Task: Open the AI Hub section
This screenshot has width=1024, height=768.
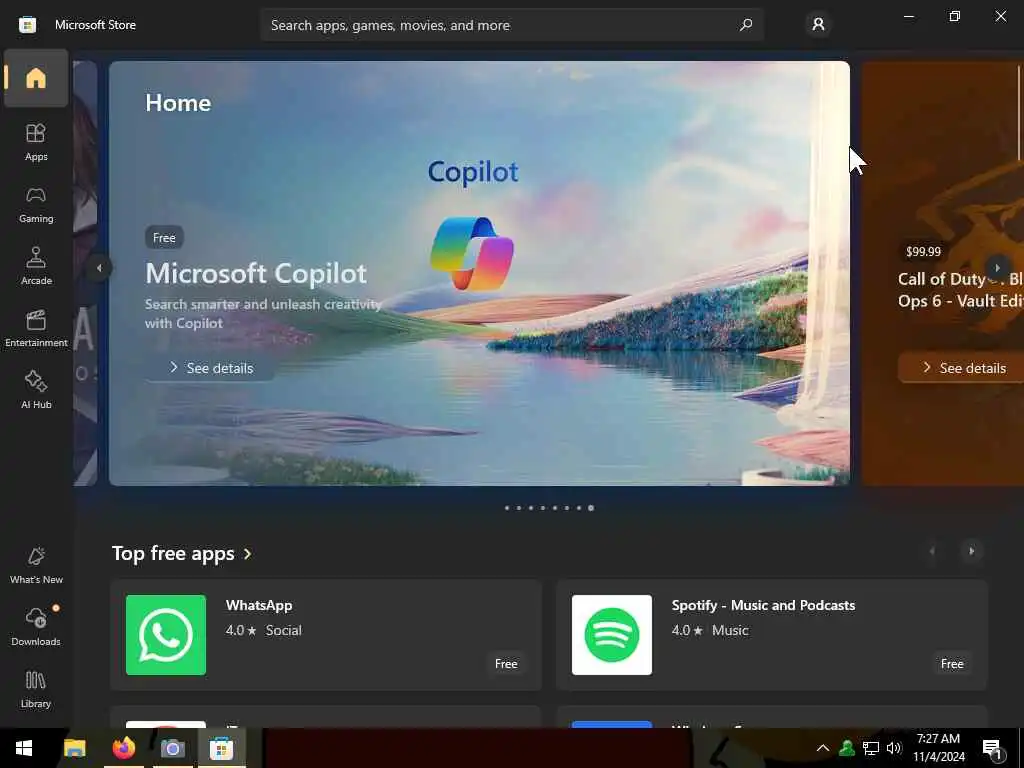Action: tap(36, 391)
